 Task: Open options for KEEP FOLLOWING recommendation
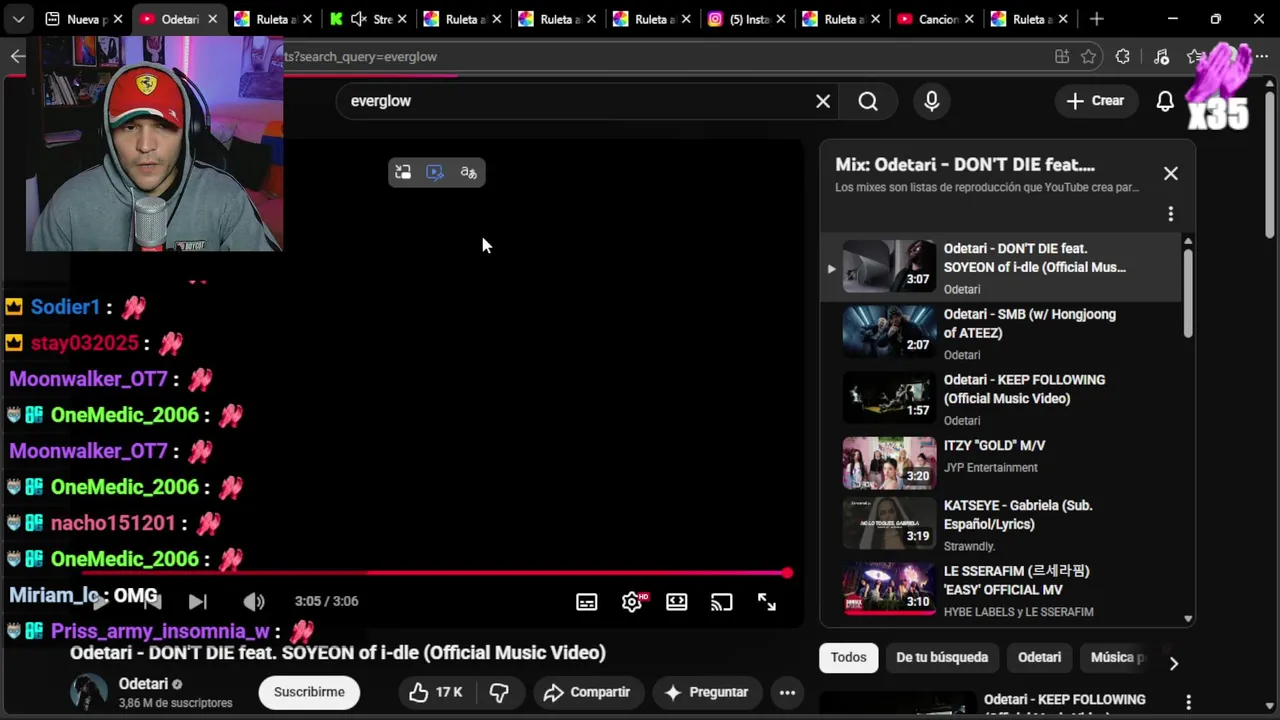1188,702
